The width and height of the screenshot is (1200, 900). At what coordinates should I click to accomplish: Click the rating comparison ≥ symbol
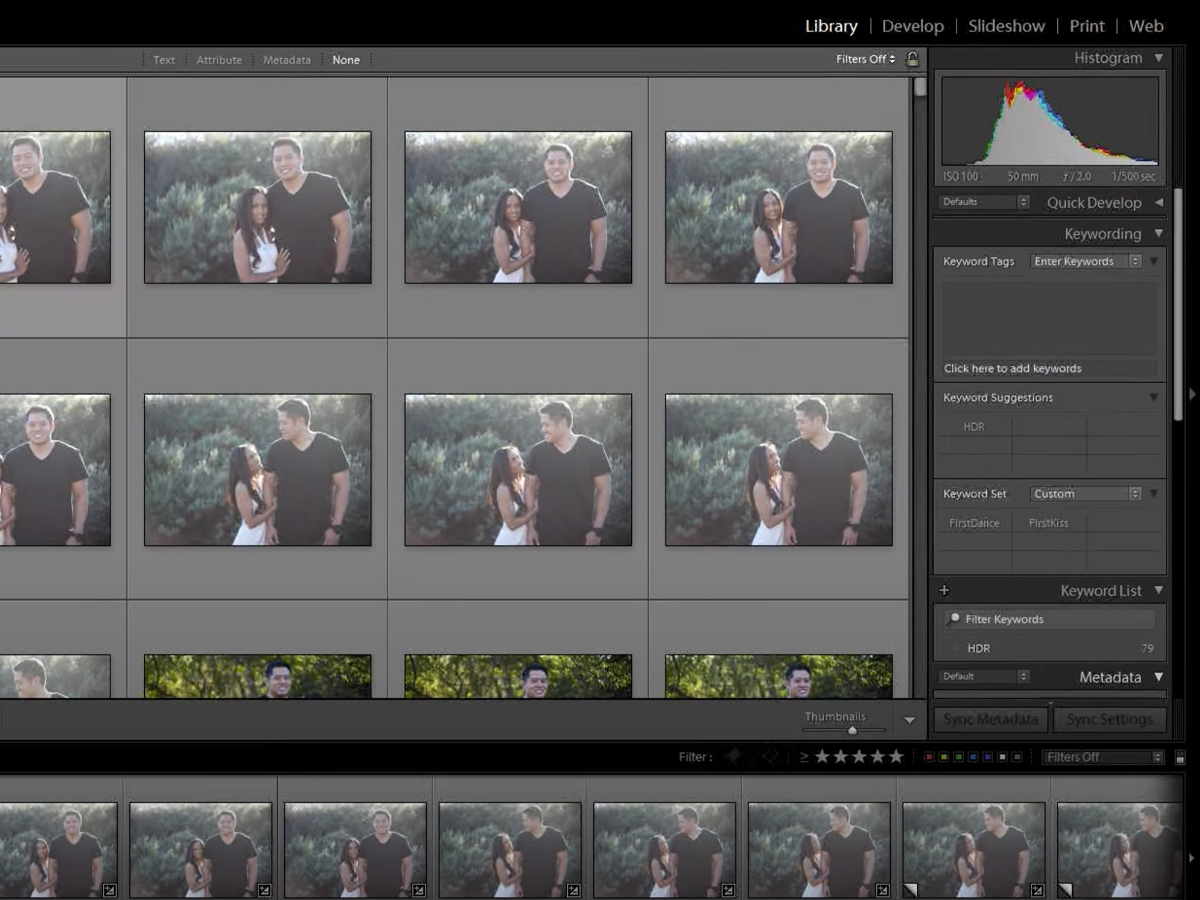pos(804,757)
